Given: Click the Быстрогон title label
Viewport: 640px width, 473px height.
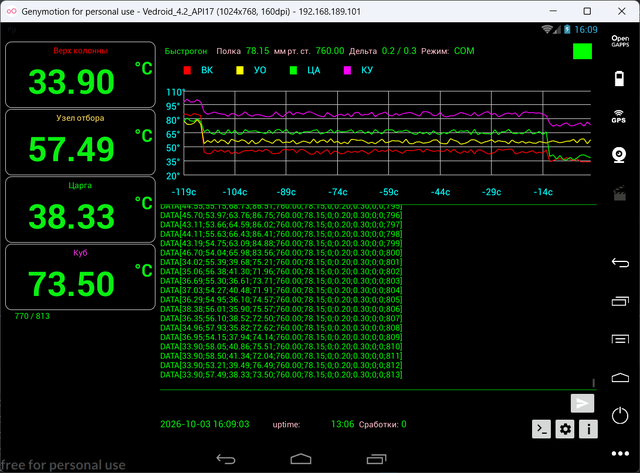Looking at the screenshot, I should pos(186,51).
